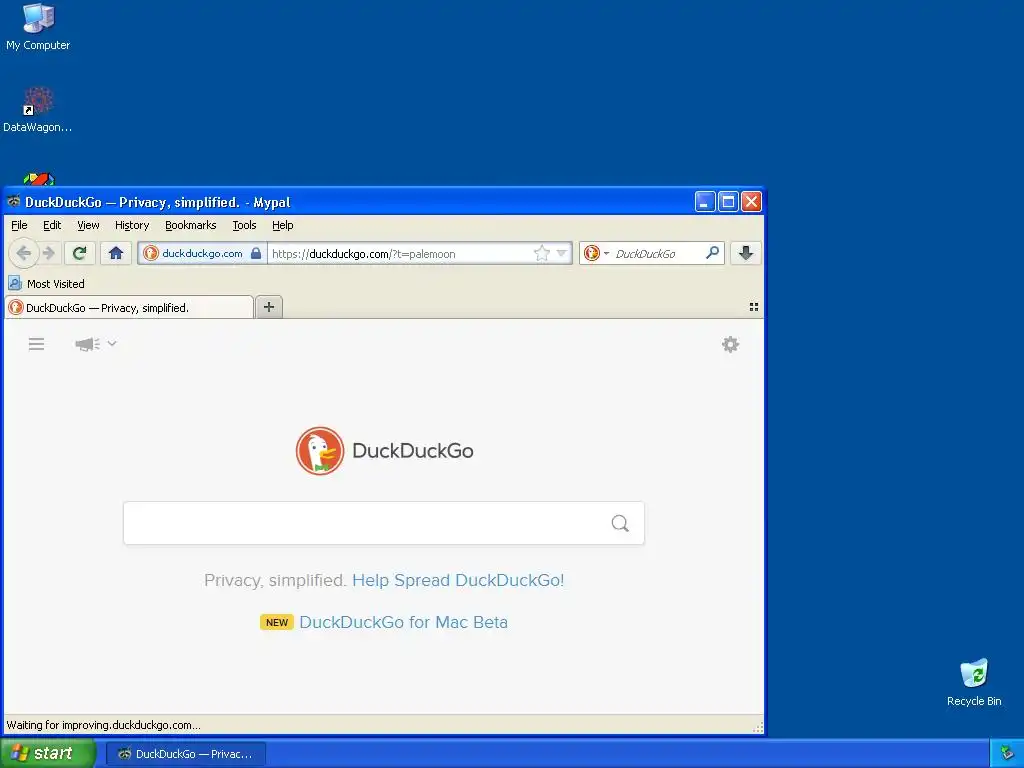
Task: Open the DuckDuckGo hamburger menu
Action: click(x=37, y=344)
